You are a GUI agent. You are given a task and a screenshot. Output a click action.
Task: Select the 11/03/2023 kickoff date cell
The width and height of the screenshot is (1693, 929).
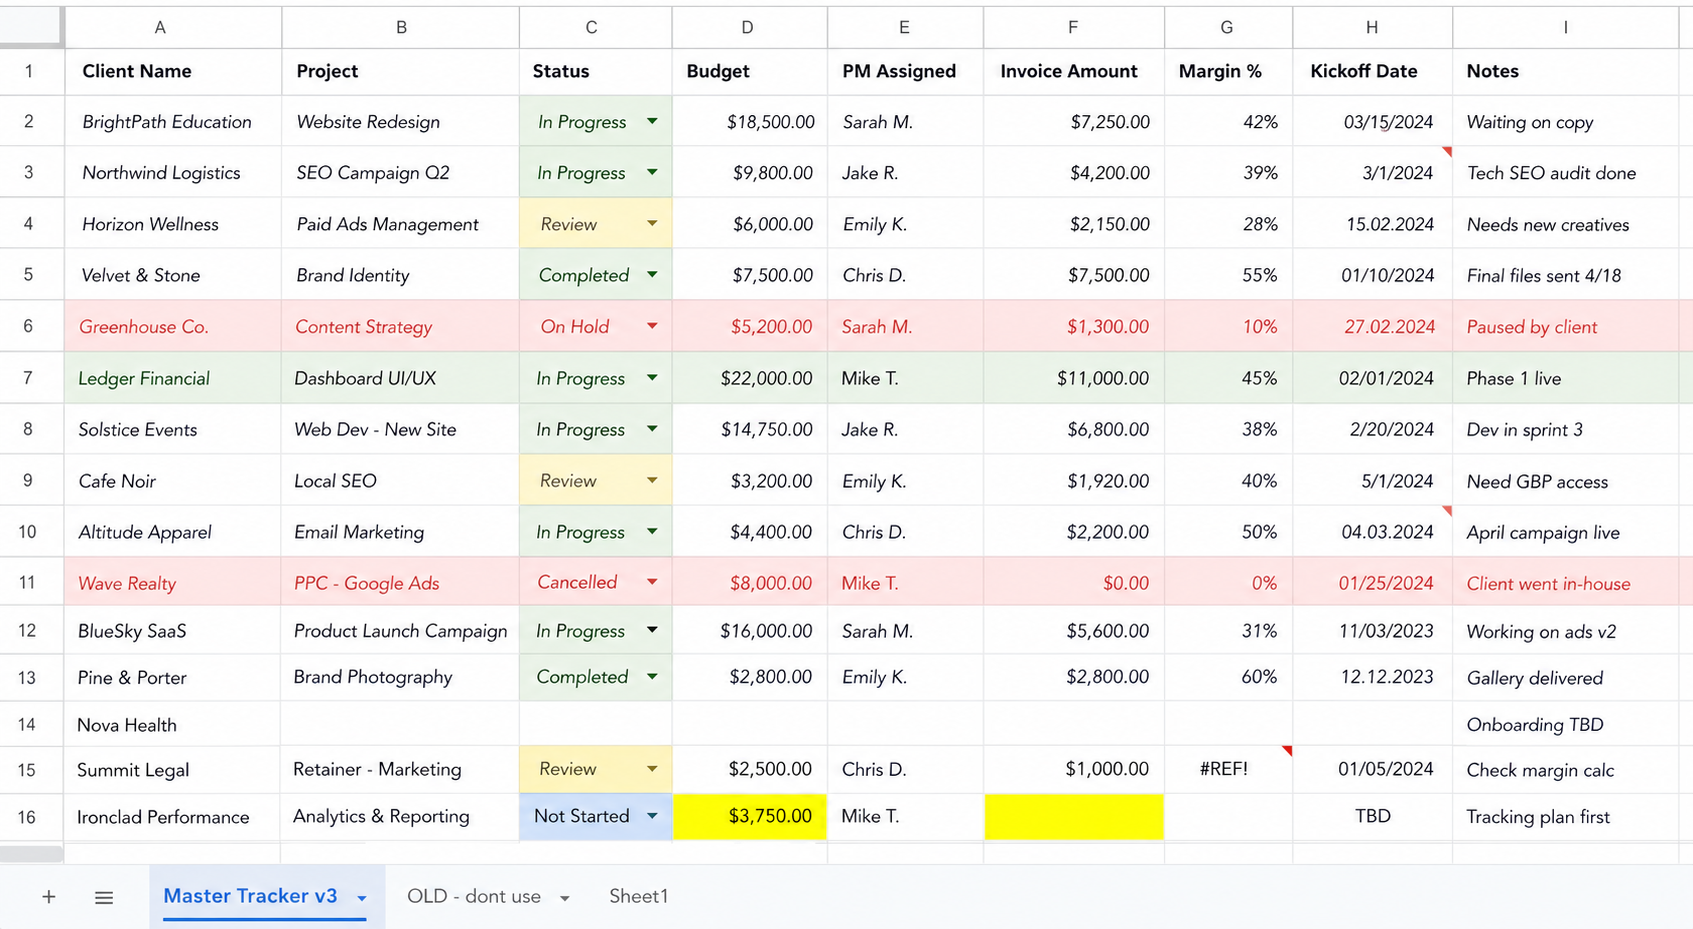(1372, 631)
